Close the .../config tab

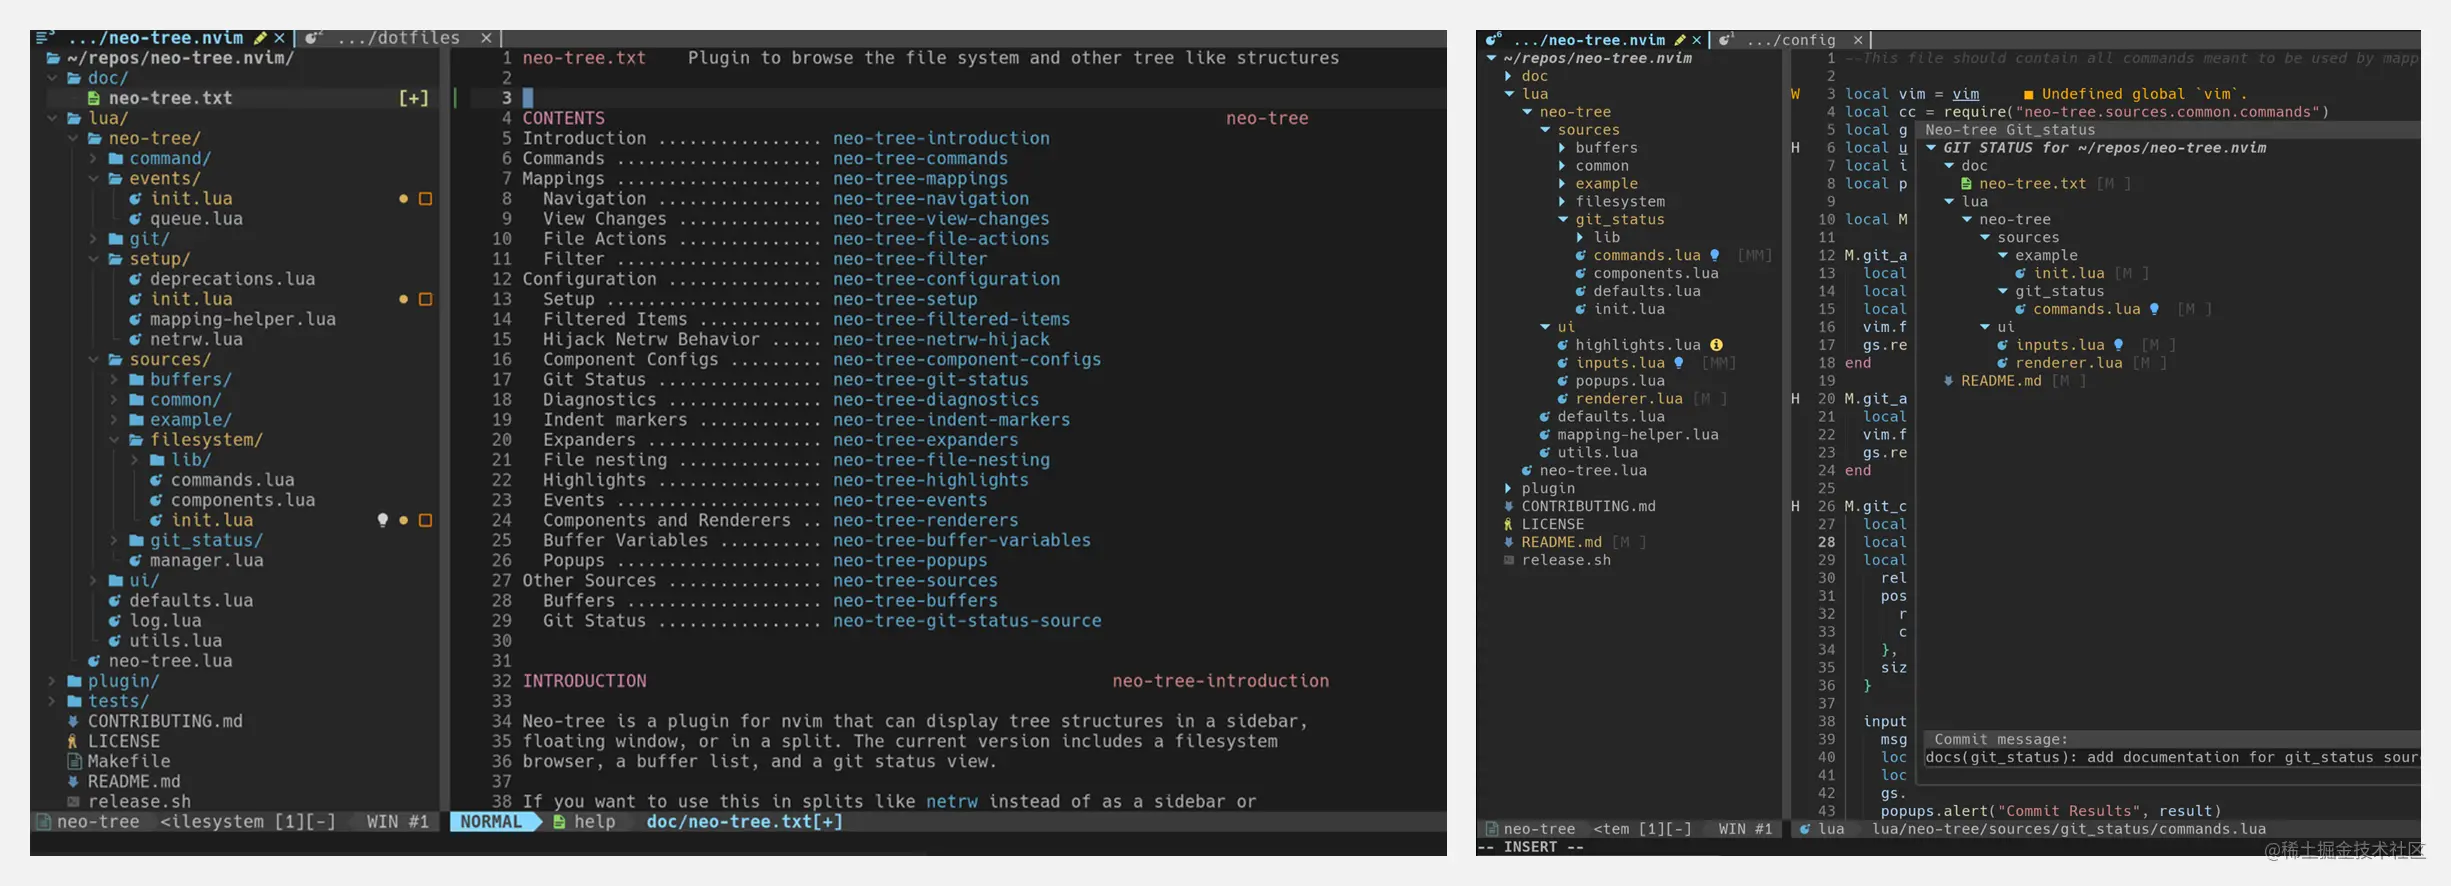1858,40
